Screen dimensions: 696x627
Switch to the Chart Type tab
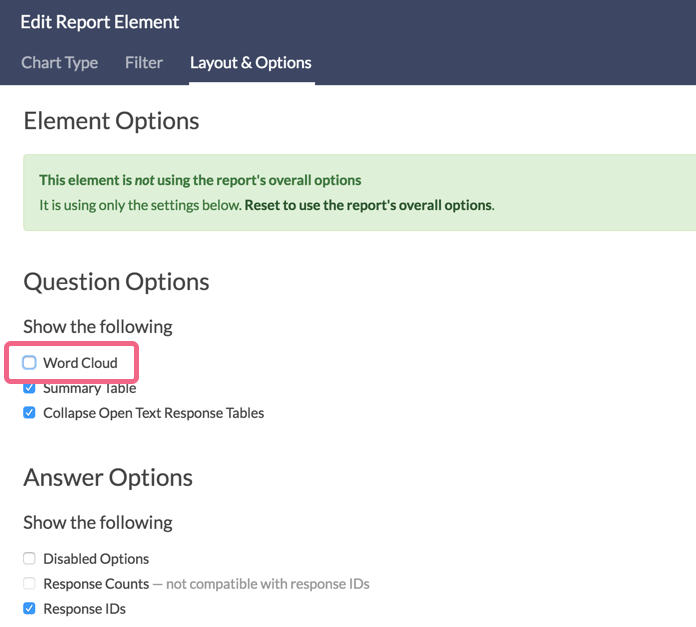(59, 62)
